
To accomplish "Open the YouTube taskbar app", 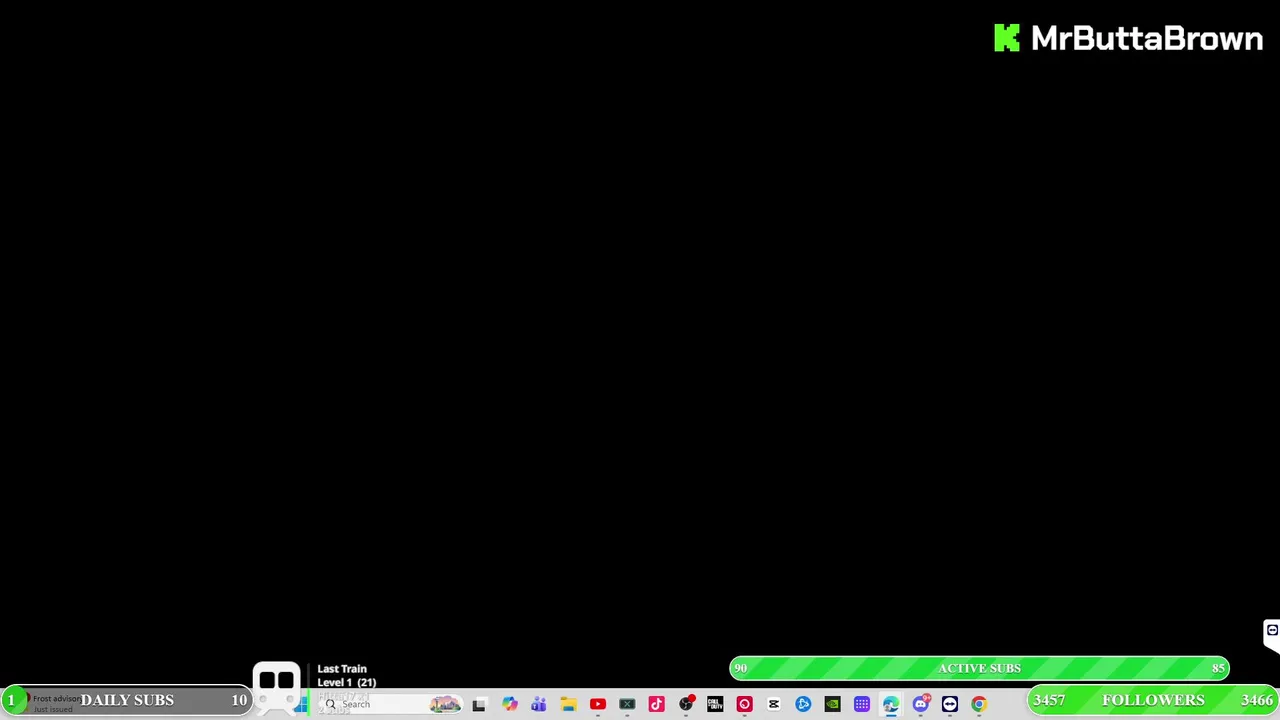I will [x=597, y=705].
